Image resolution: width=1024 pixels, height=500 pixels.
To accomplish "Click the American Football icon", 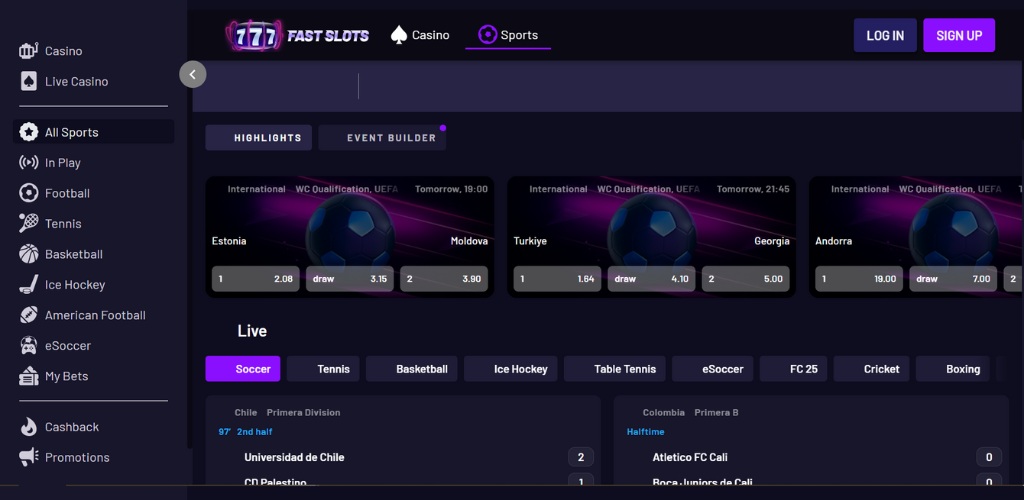I will 28,315.
